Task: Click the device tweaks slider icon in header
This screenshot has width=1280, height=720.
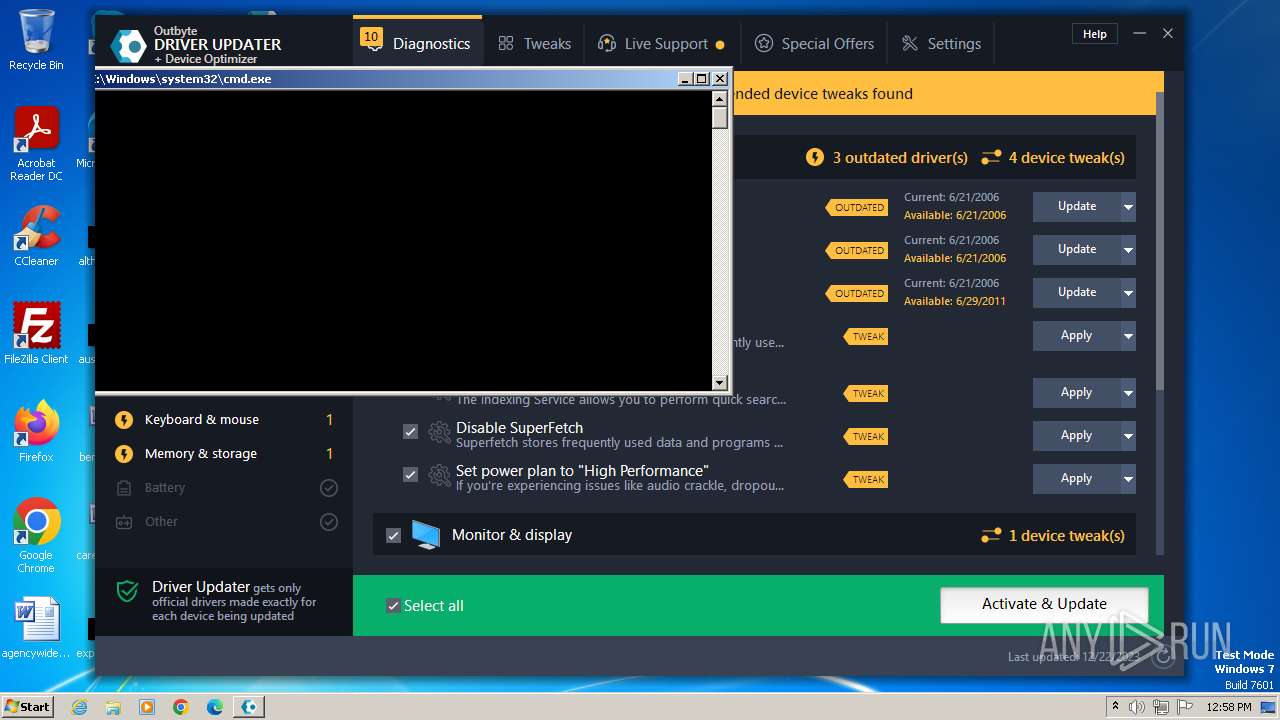Action: [991, 157]
